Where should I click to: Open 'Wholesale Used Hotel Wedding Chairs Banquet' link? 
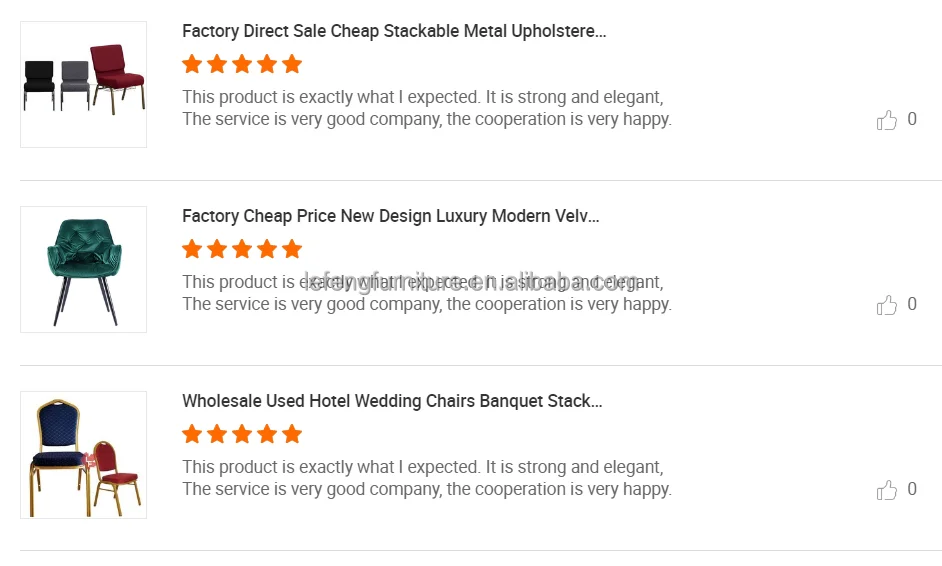(x=392, y=401)
